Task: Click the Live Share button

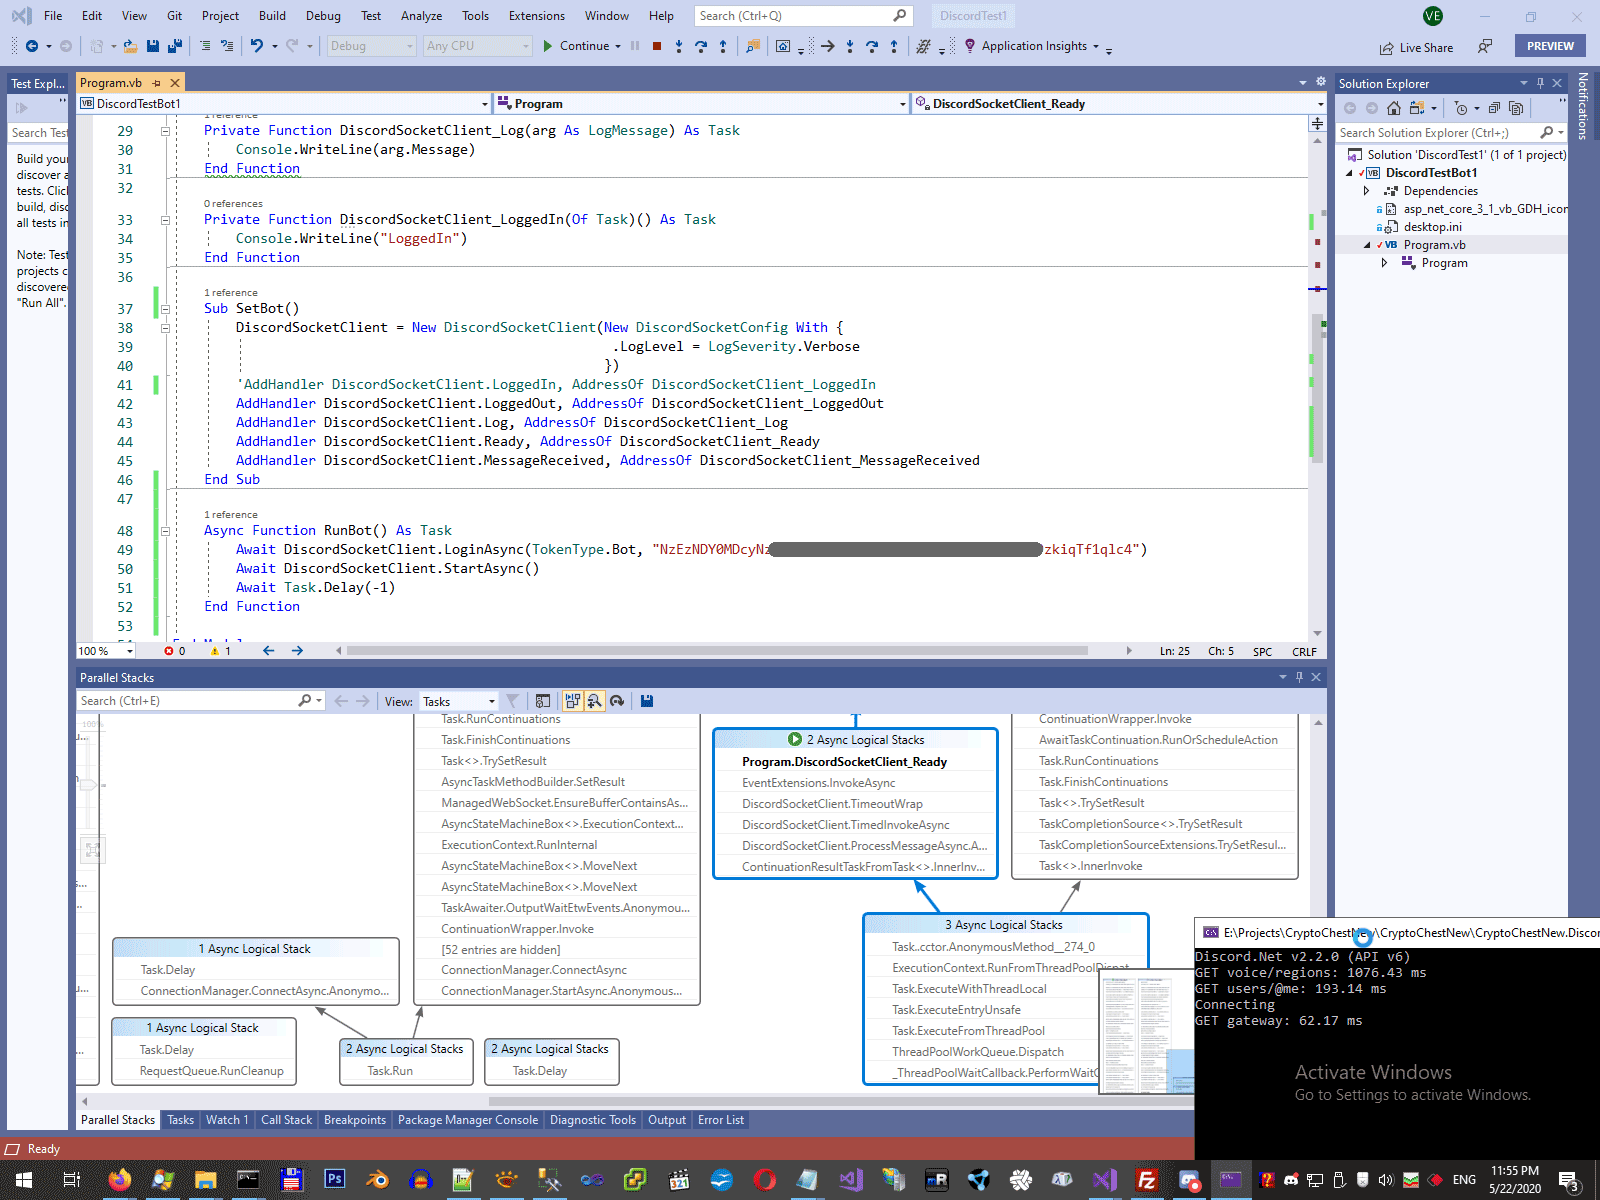Action: (x=1416, y=47)
